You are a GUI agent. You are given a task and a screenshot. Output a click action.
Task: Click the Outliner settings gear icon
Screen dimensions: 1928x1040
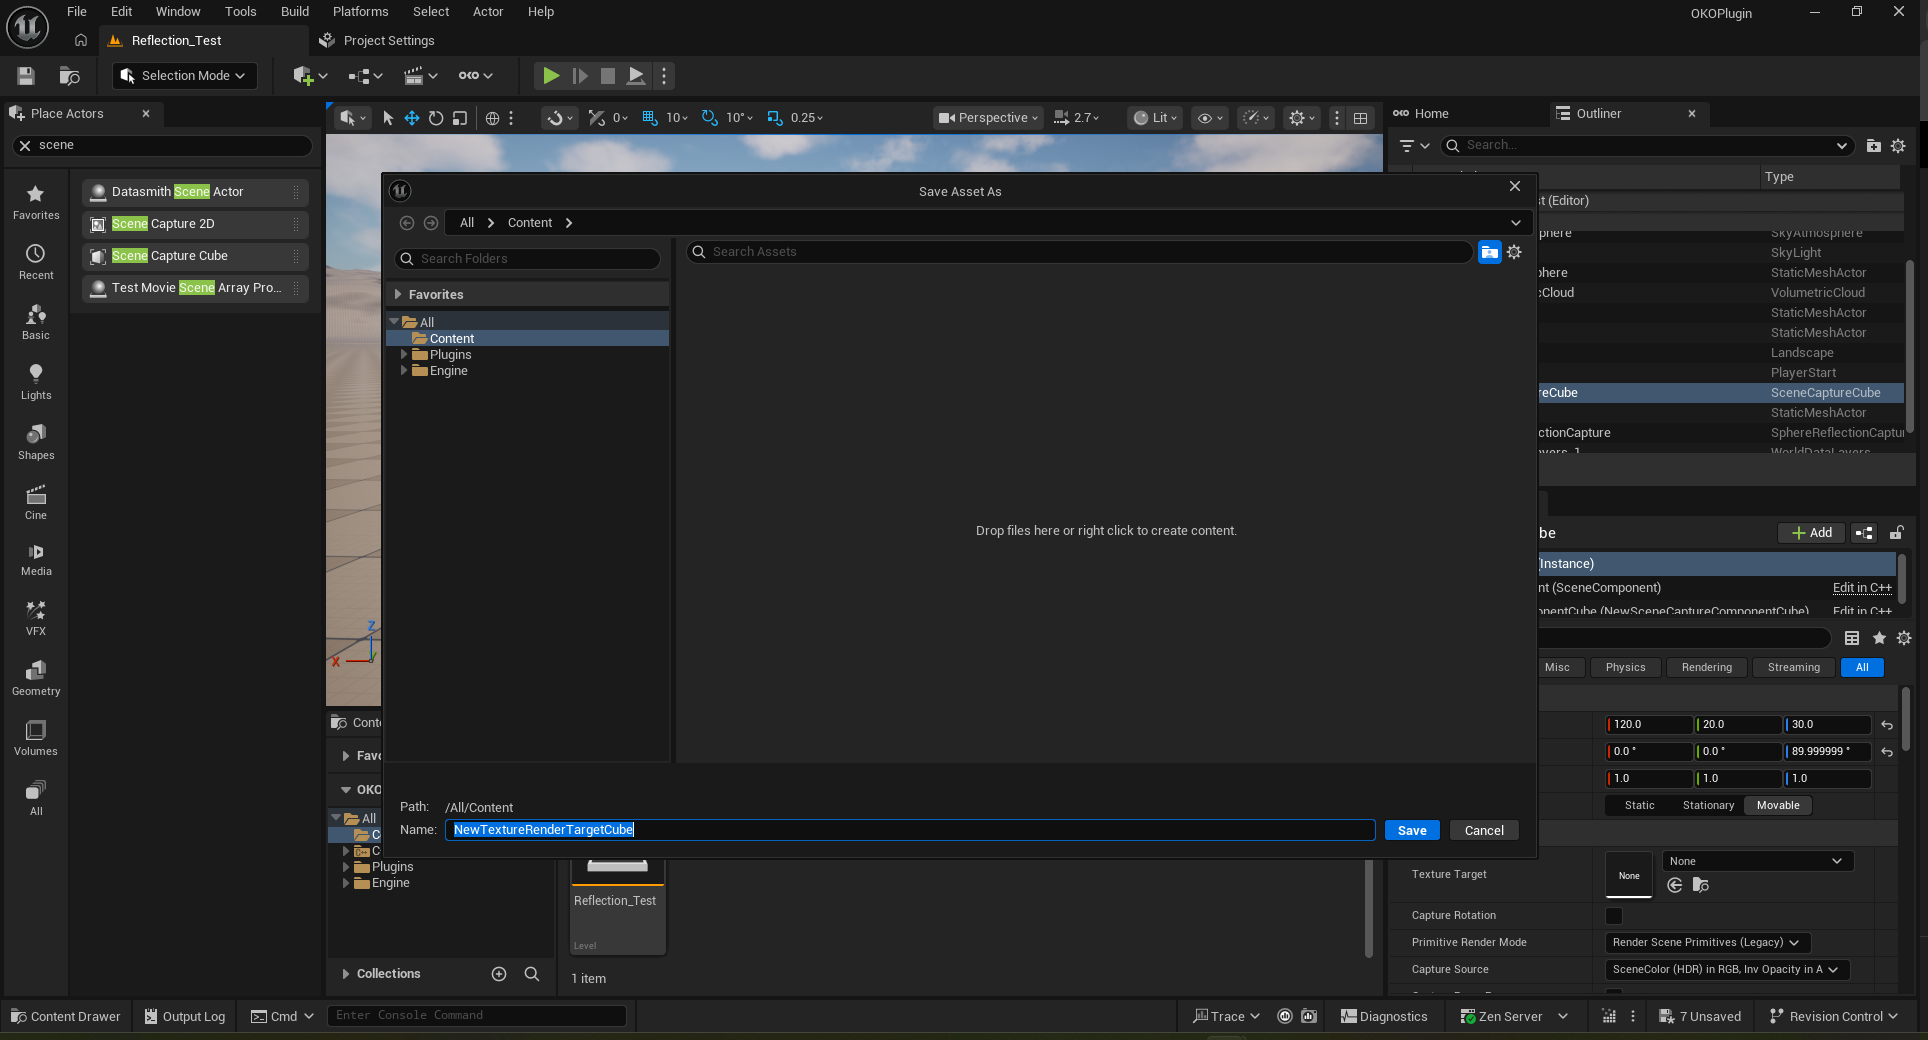pos(1898,146)
